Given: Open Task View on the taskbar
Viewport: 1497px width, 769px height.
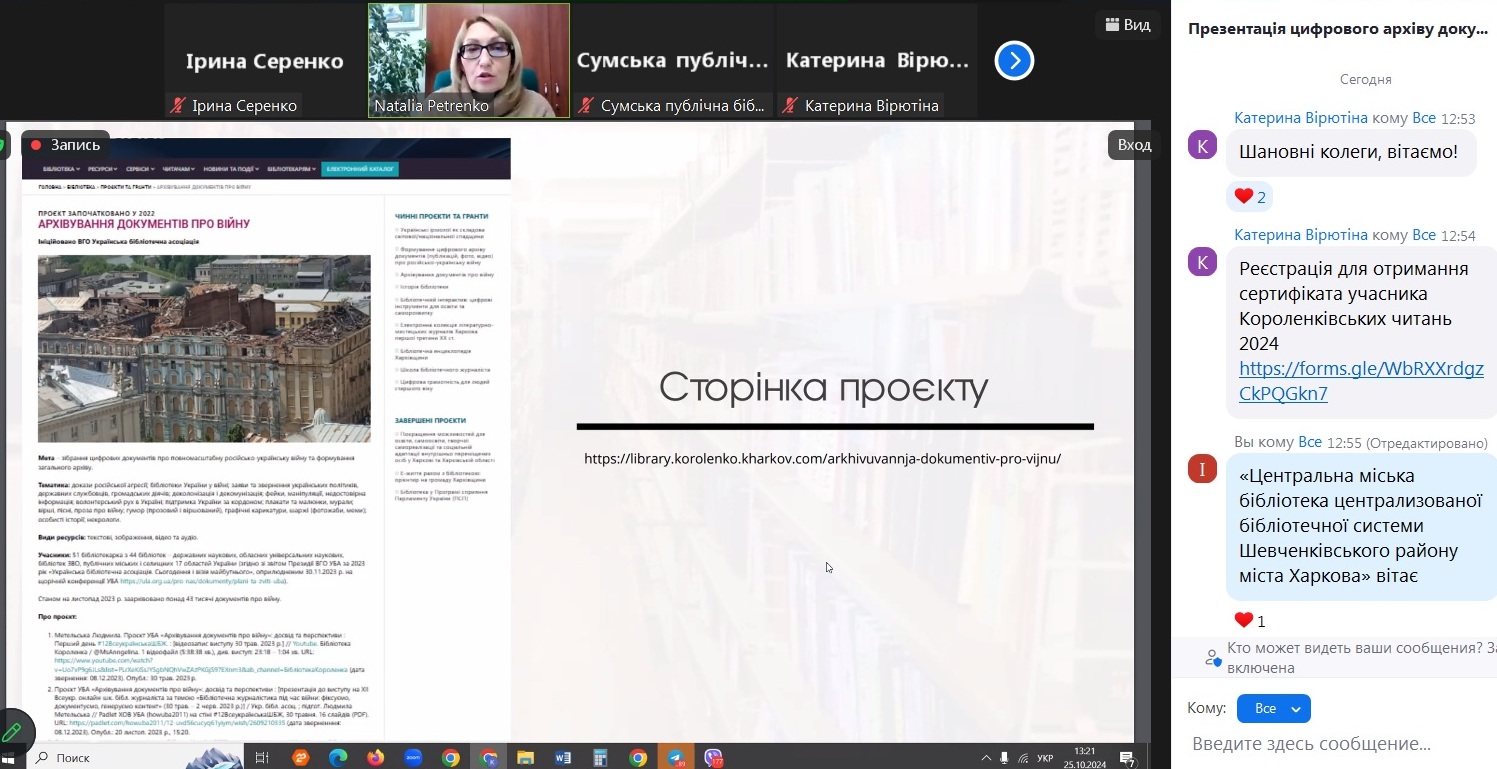Looking at the screenshot, I should [262, 758].
